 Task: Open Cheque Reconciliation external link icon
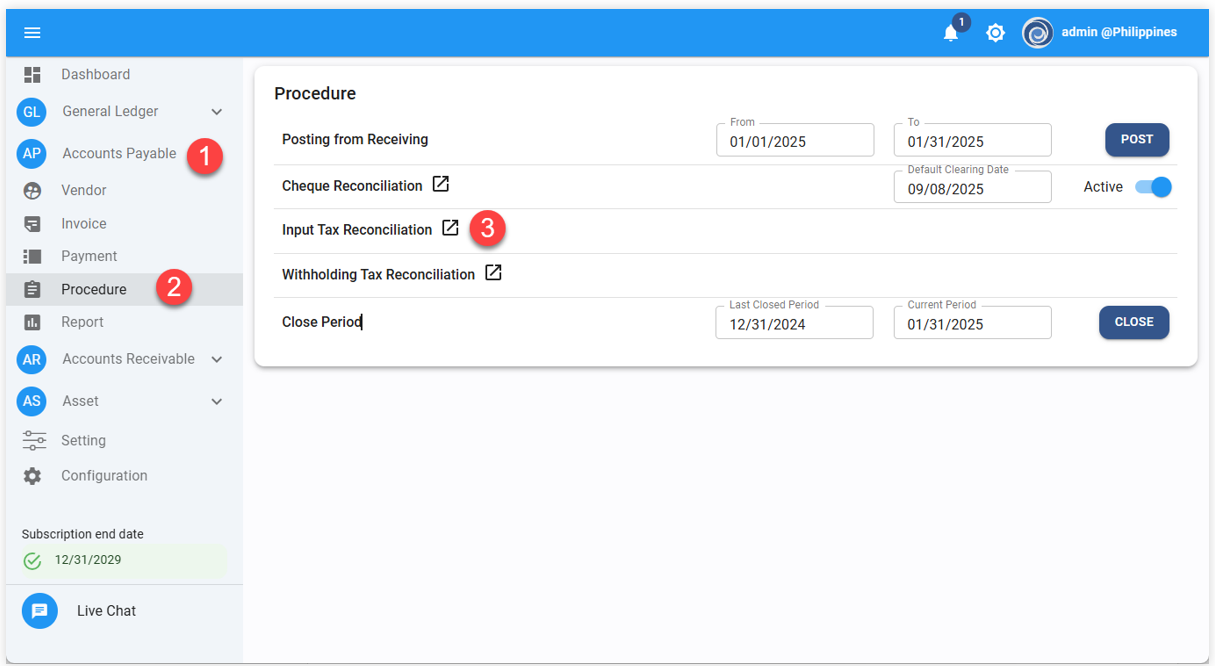(x=441, y=185)
